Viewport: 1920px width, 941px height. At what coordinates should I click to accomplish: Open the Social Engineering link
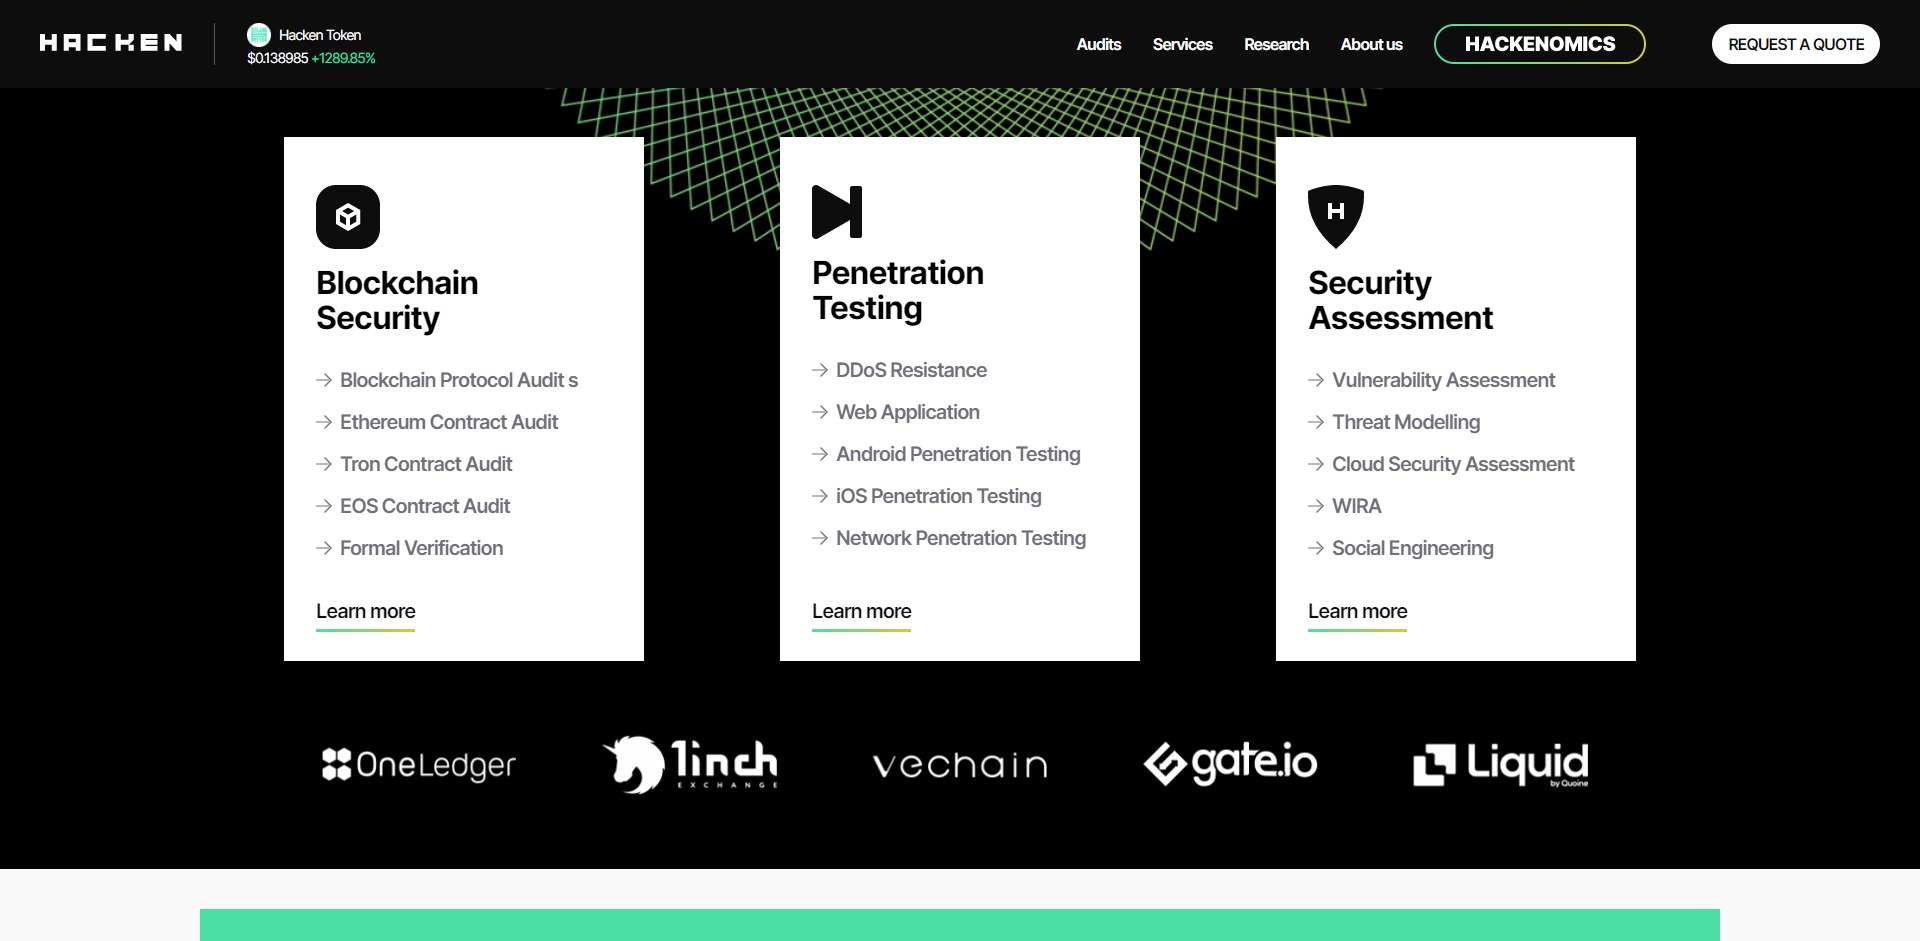1413,548
